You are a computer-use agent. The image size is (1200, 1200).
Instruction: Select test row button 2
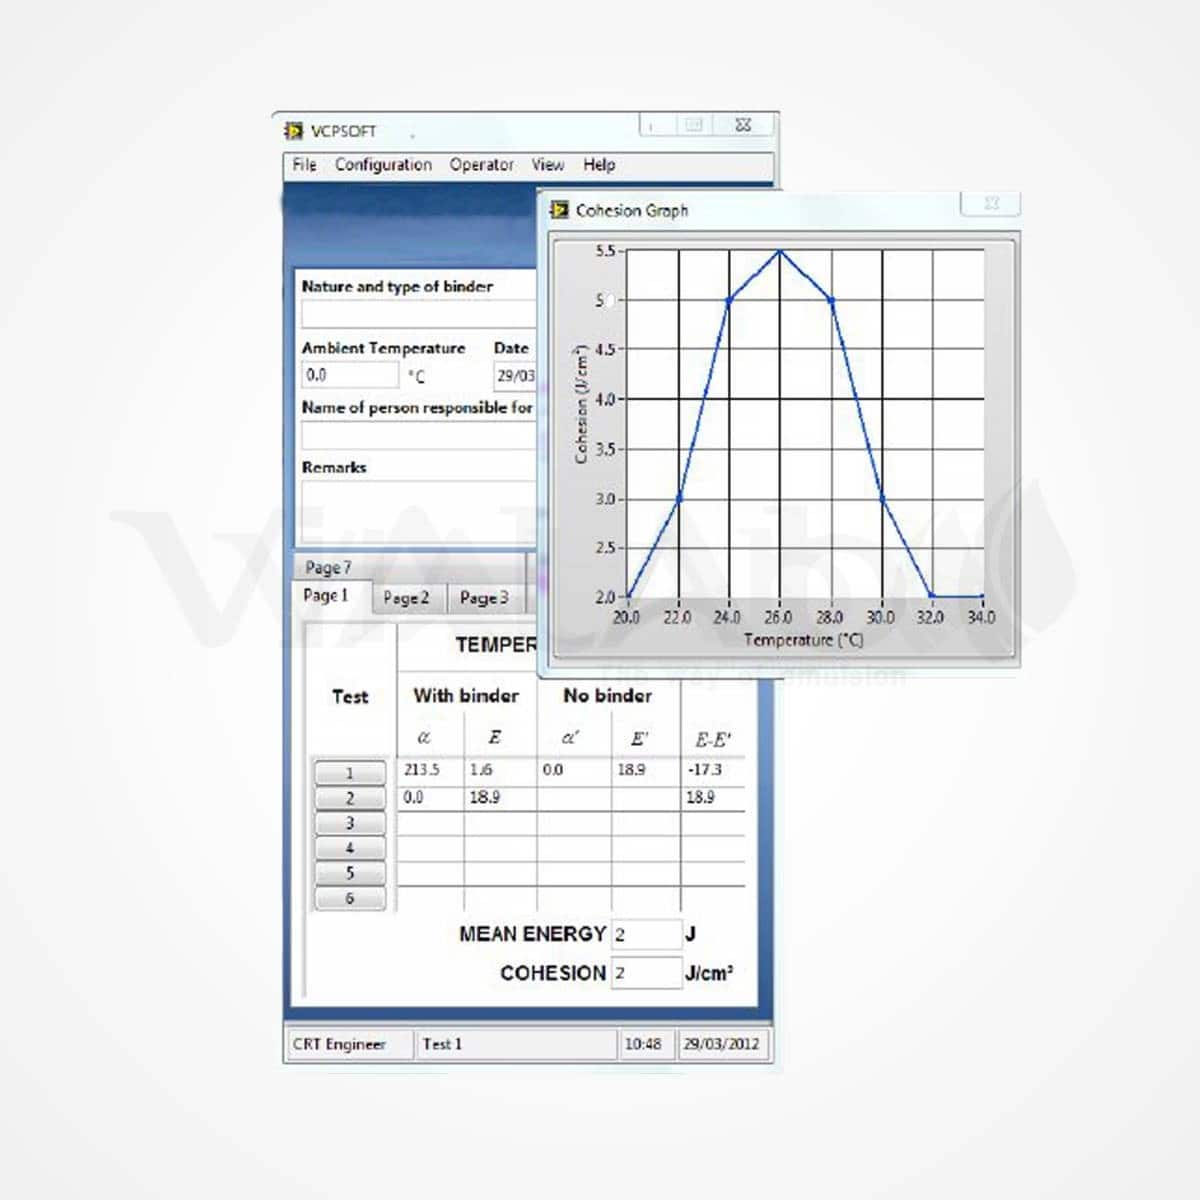(x=350, y=798)
